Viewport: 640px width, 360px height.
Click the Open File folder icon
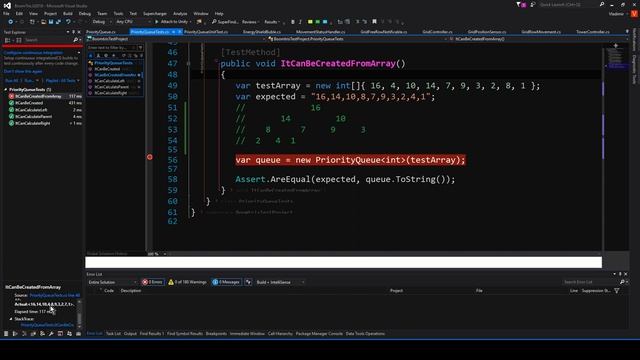43,22
